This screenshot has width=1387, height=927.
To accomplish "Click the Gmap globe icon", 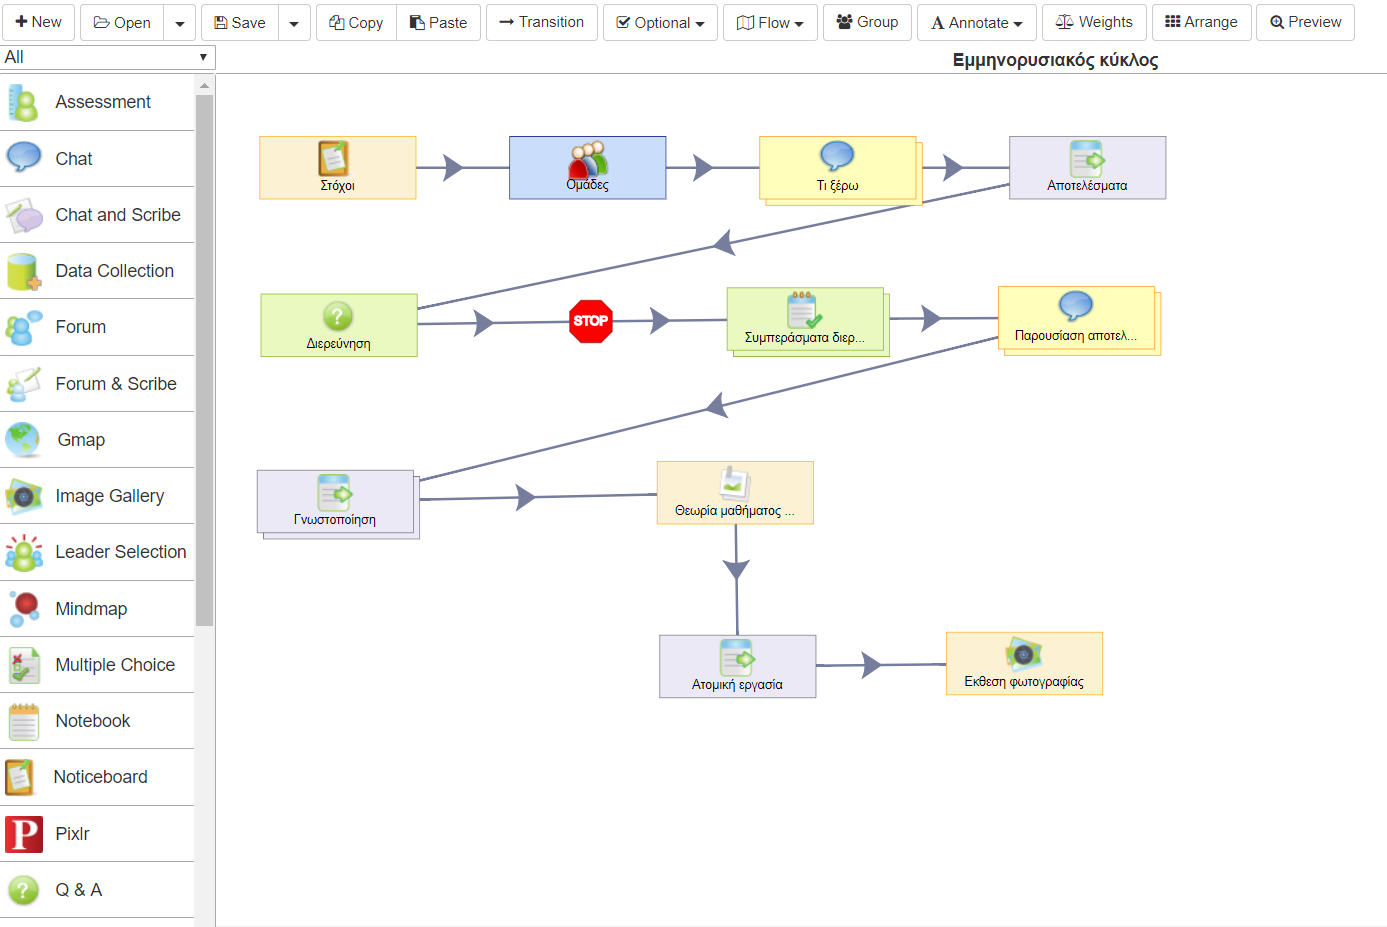I will 24,440.
